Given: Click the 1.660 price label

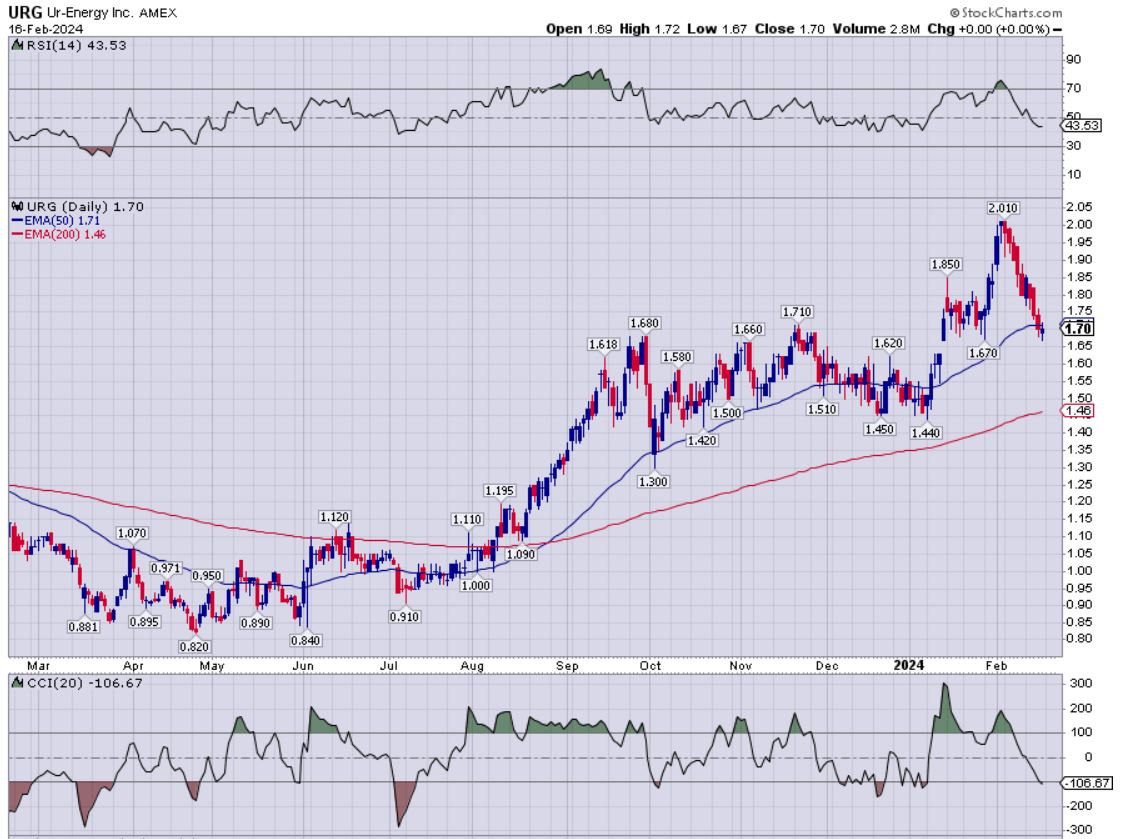Looking at the screenshot, I should pos(748,330).
